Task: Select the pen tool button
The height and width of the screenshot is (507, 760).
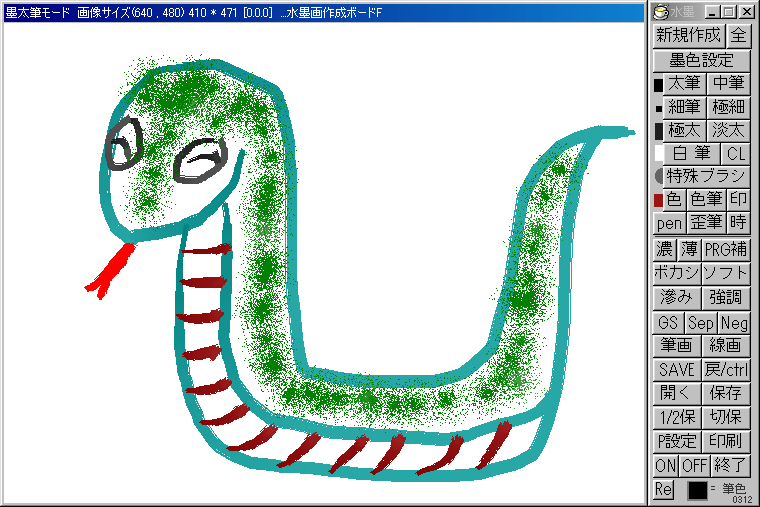Action: (x=669, y=223)
